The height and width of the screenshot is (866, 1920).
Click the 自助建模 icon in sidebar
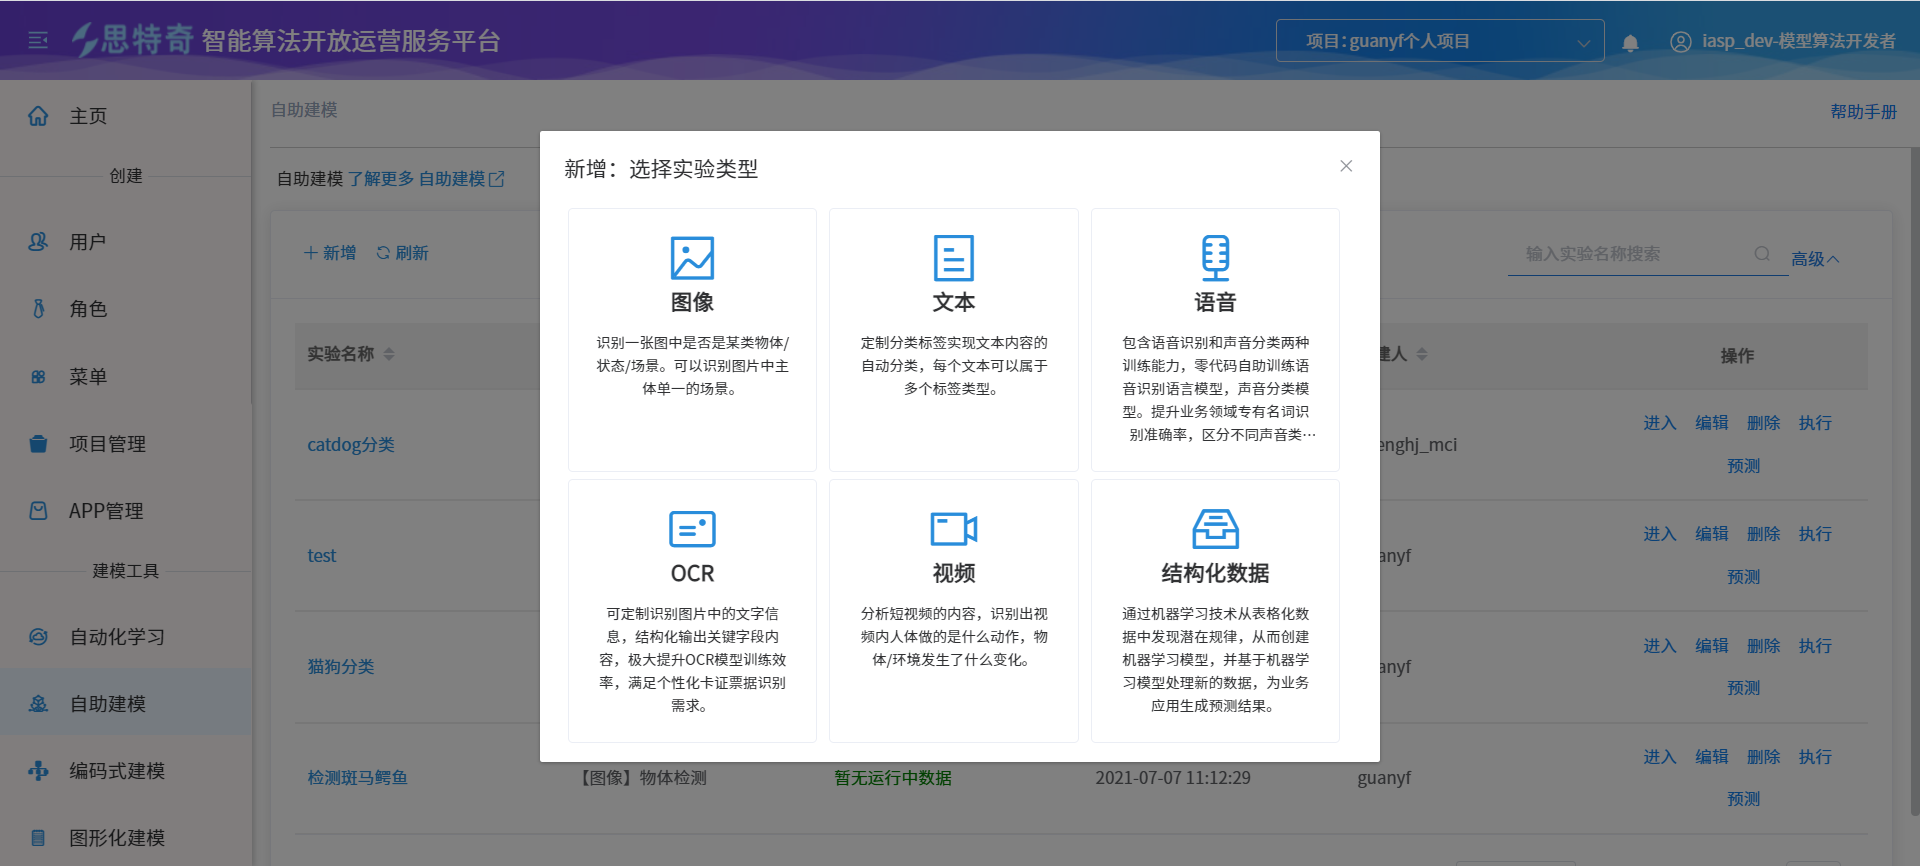click(38, 704)
